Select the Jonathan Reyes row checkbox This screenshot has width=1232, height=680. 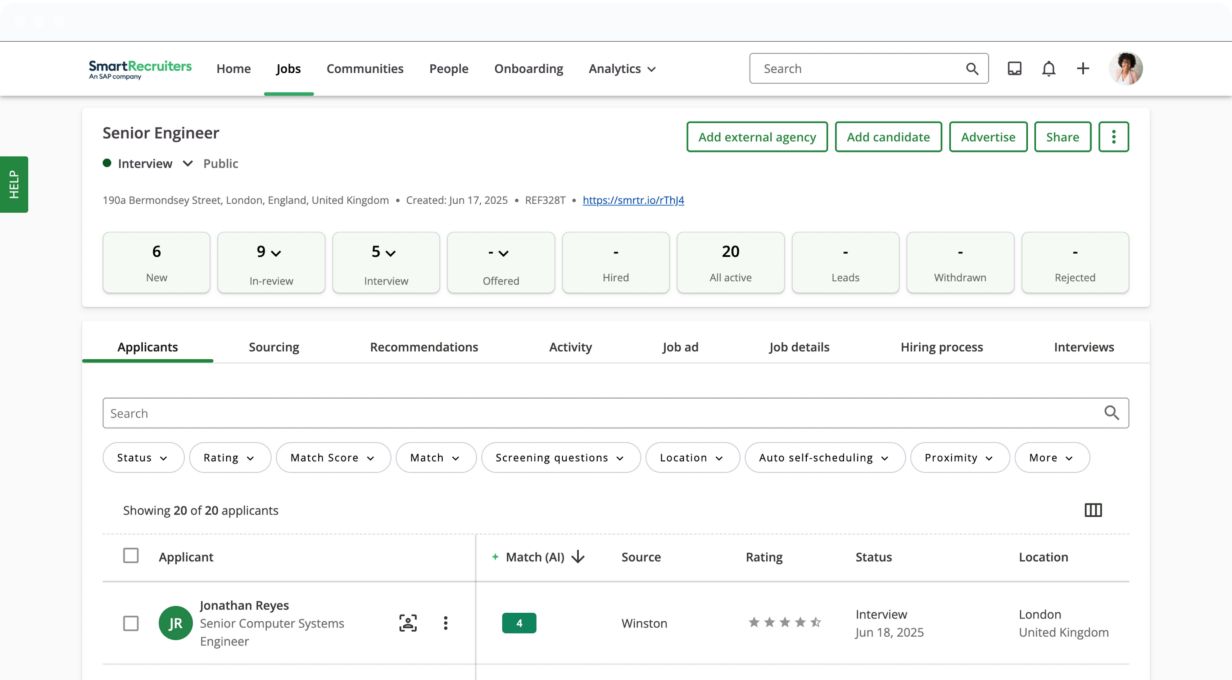coord(131,623)
